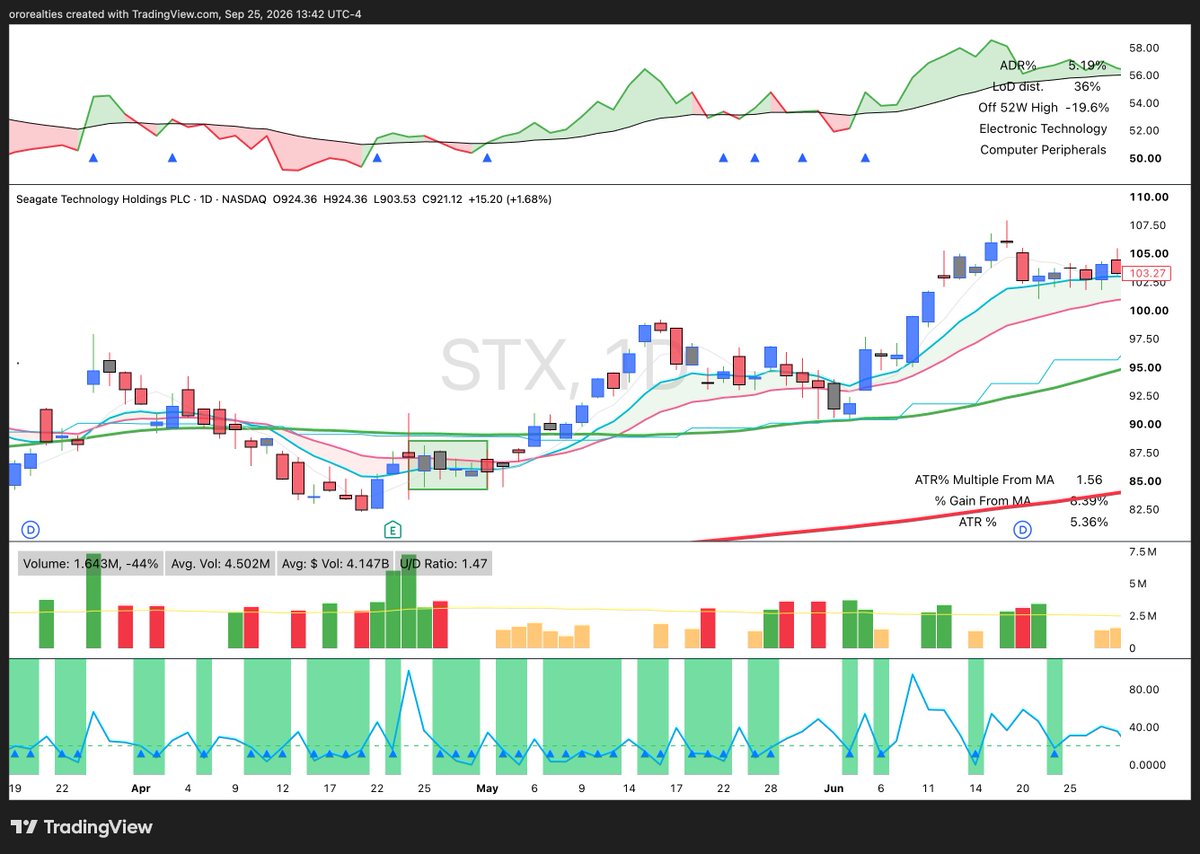The width and height of the screenshot is (1200, 854).
Task: Open the dividend D marker in late June
Action: [1022, 528]
